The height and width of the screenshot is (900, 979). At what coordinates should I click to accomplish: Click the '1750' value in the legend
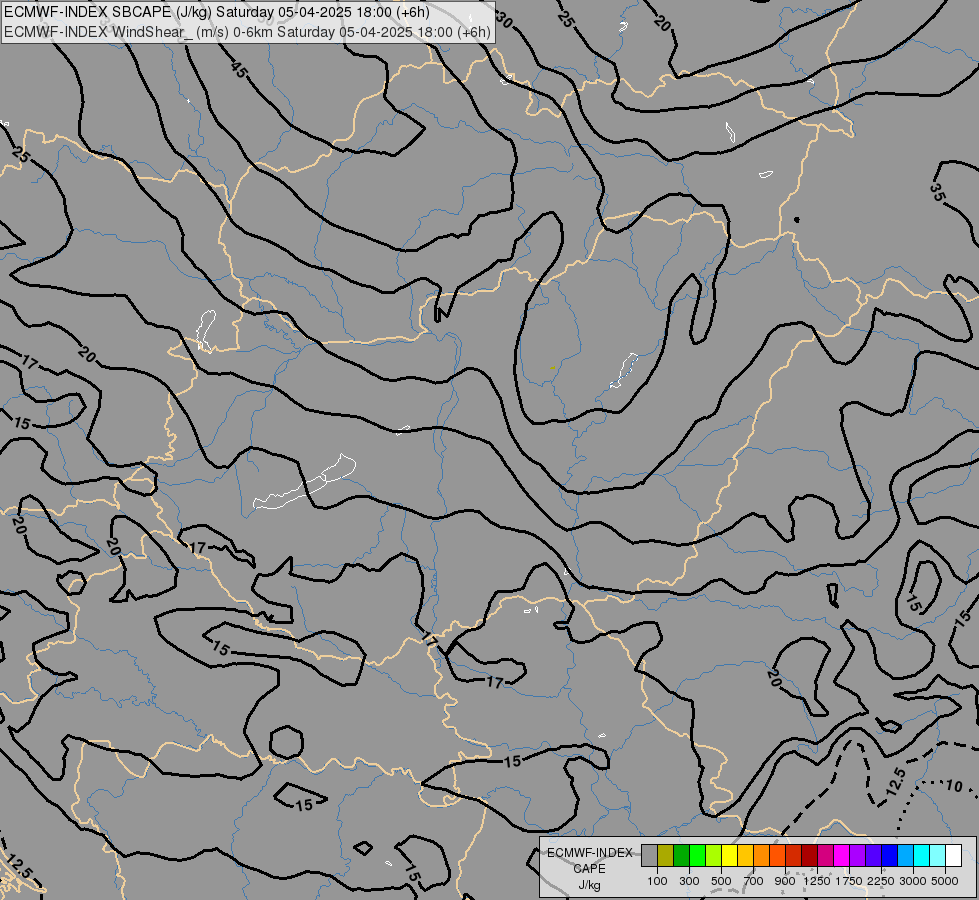pyautogui.click(x=849, y=881)
